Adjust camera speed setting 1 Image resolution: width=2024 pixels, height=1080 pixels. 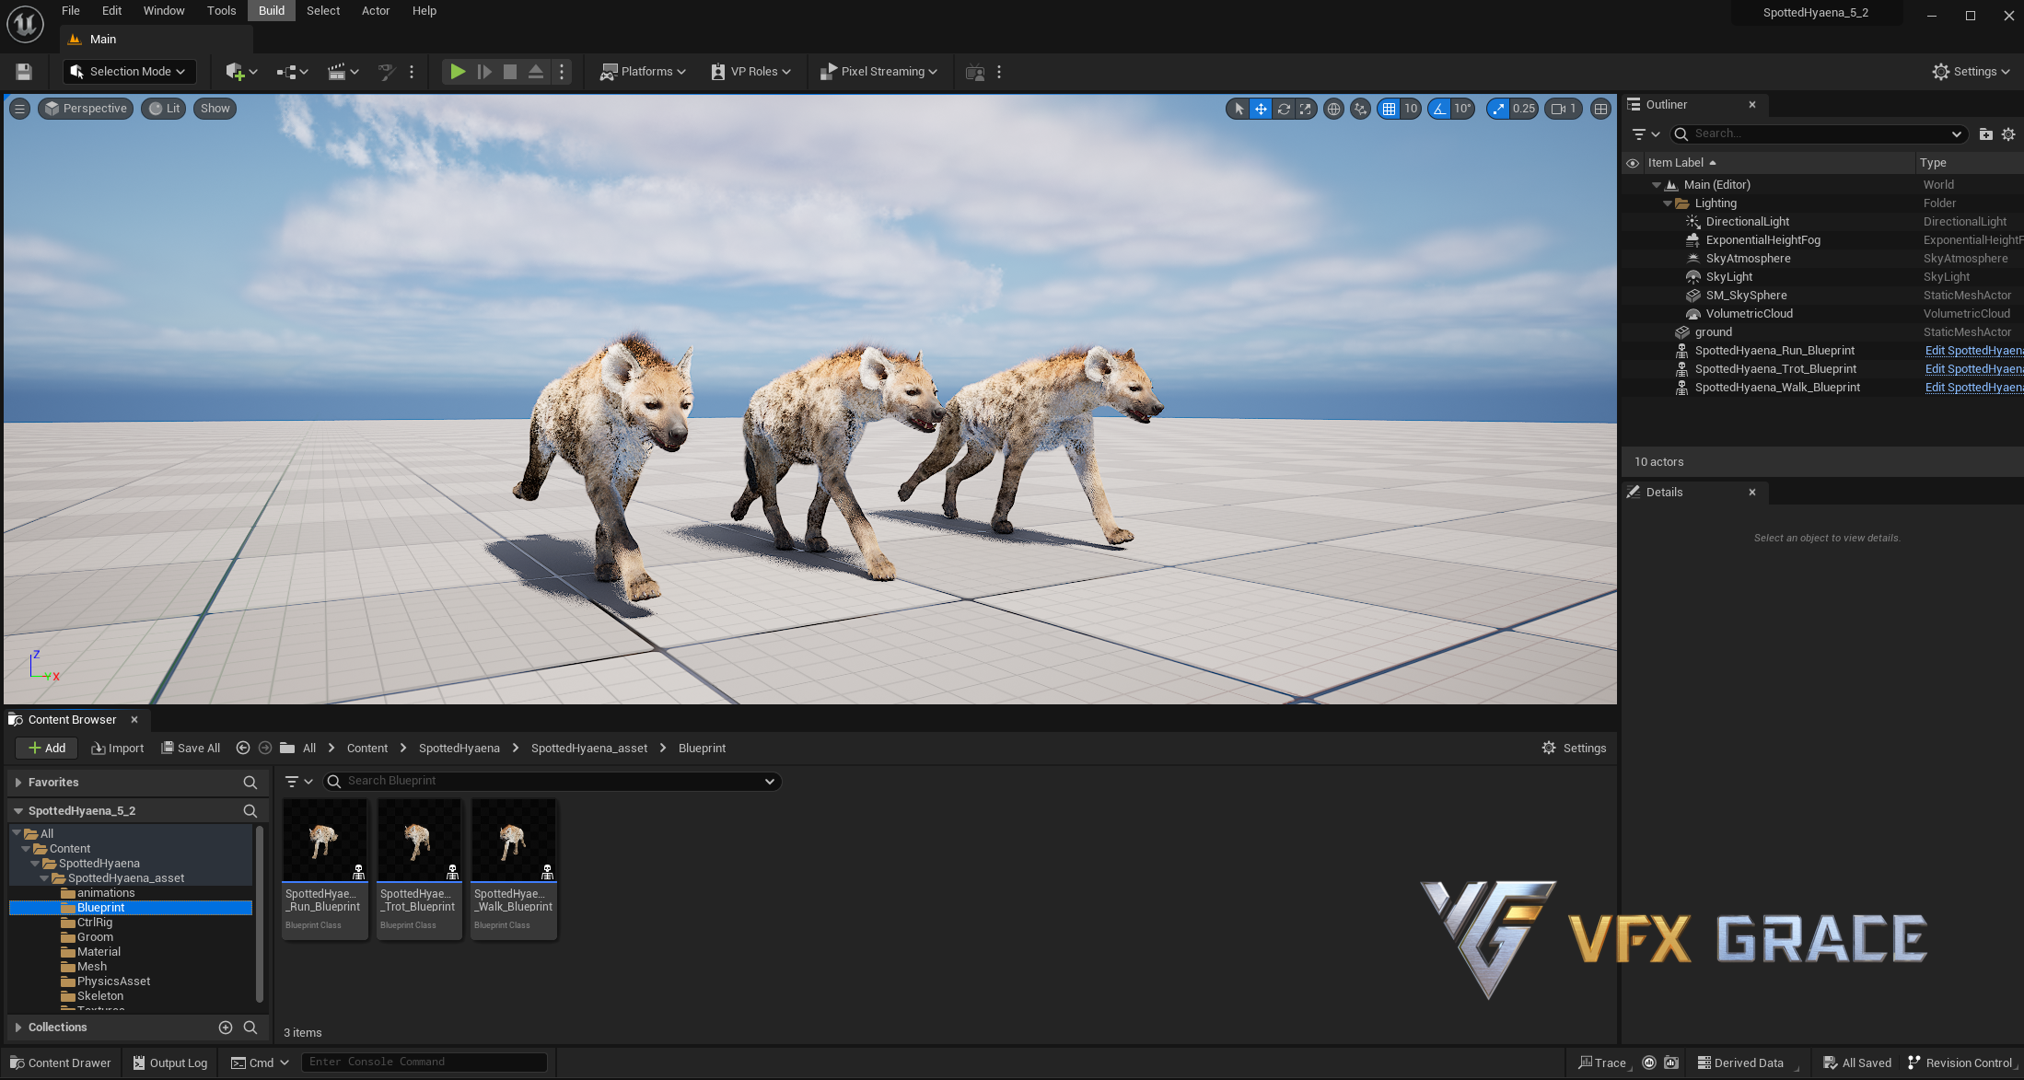[x=1563, y=108]
